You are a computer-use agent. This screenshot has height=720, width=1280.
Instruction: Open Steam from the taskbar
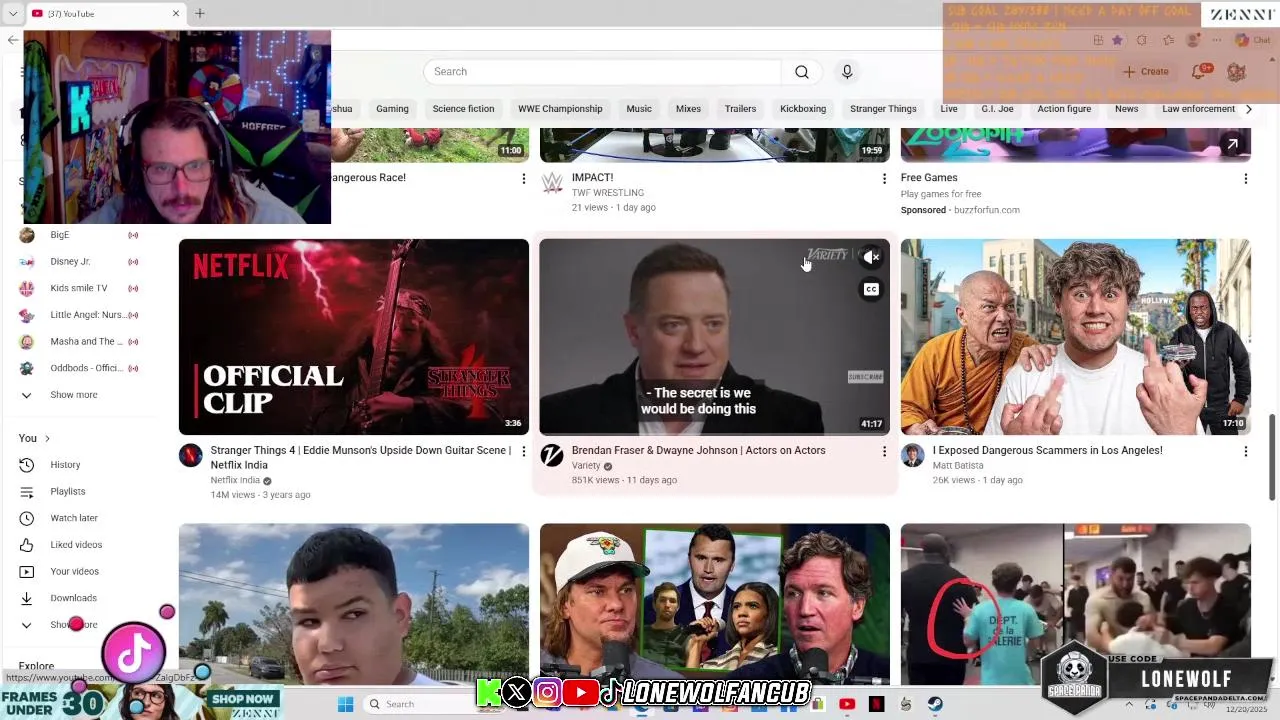pos(935,704)
